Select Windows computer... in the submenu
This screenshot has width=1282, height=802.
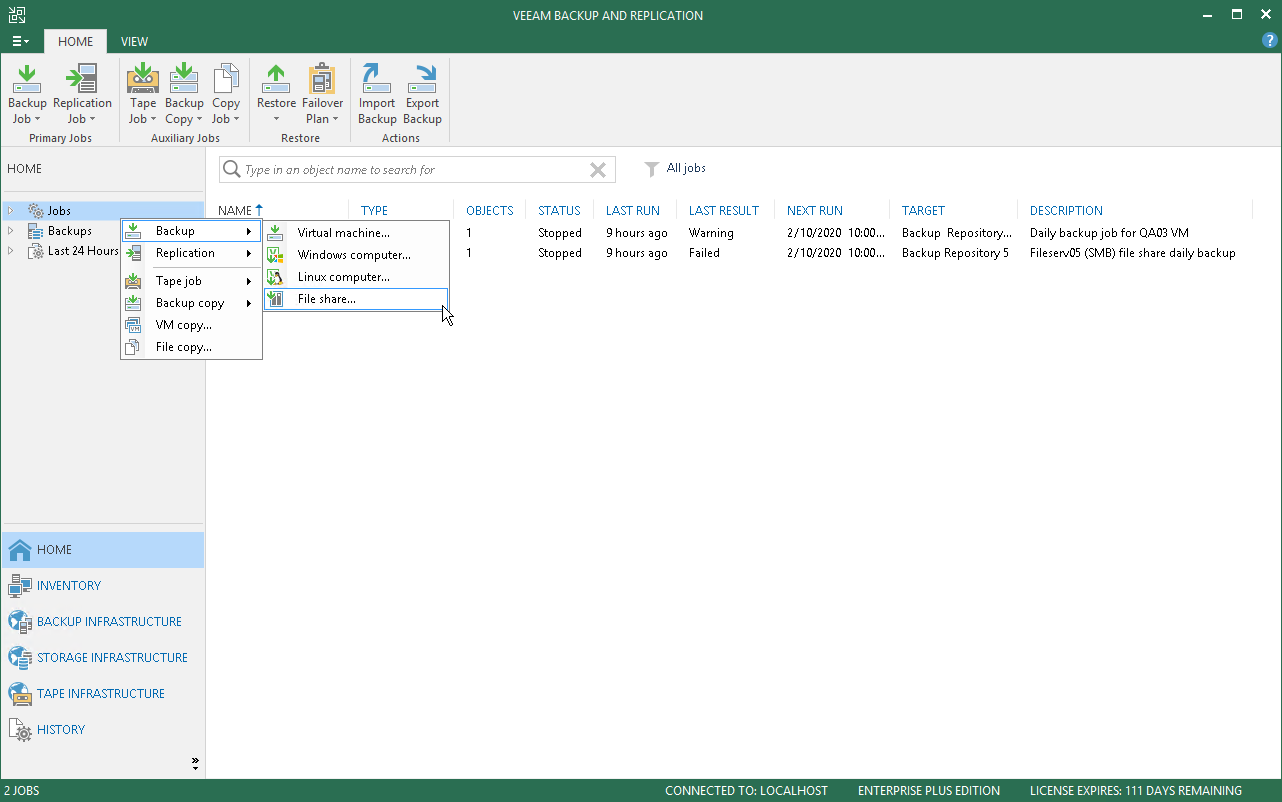(356, 255)
